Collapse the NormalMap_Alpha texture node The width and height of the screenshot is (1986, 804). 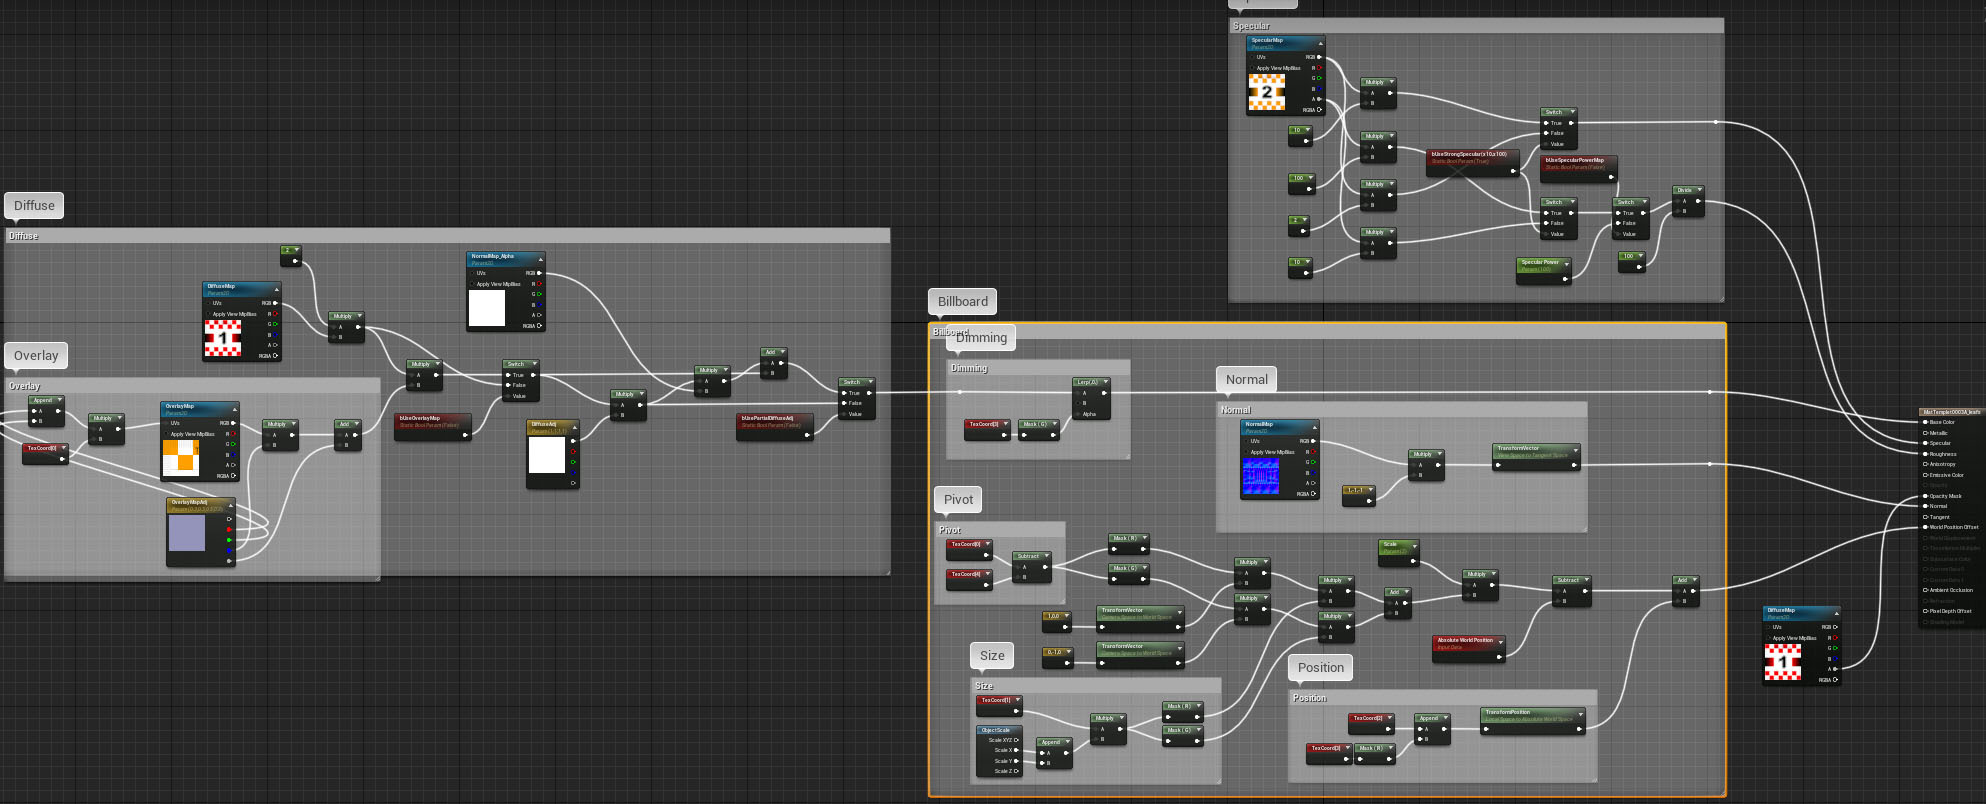(x=541, y=260)
